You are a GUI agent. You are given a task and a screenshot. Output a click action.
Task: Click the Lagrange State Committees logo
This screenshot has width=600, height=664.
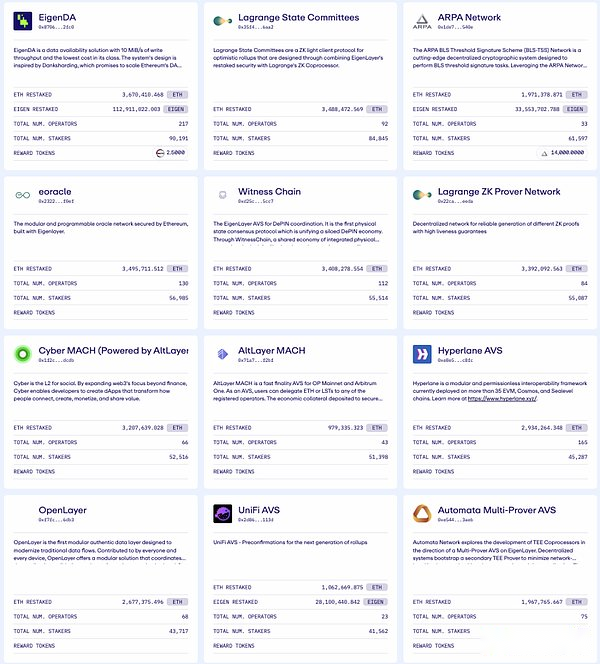[222, 22]
